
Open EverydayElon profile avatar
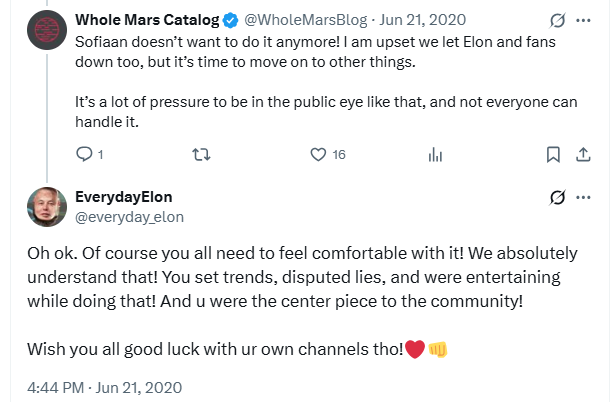[45, 207]
